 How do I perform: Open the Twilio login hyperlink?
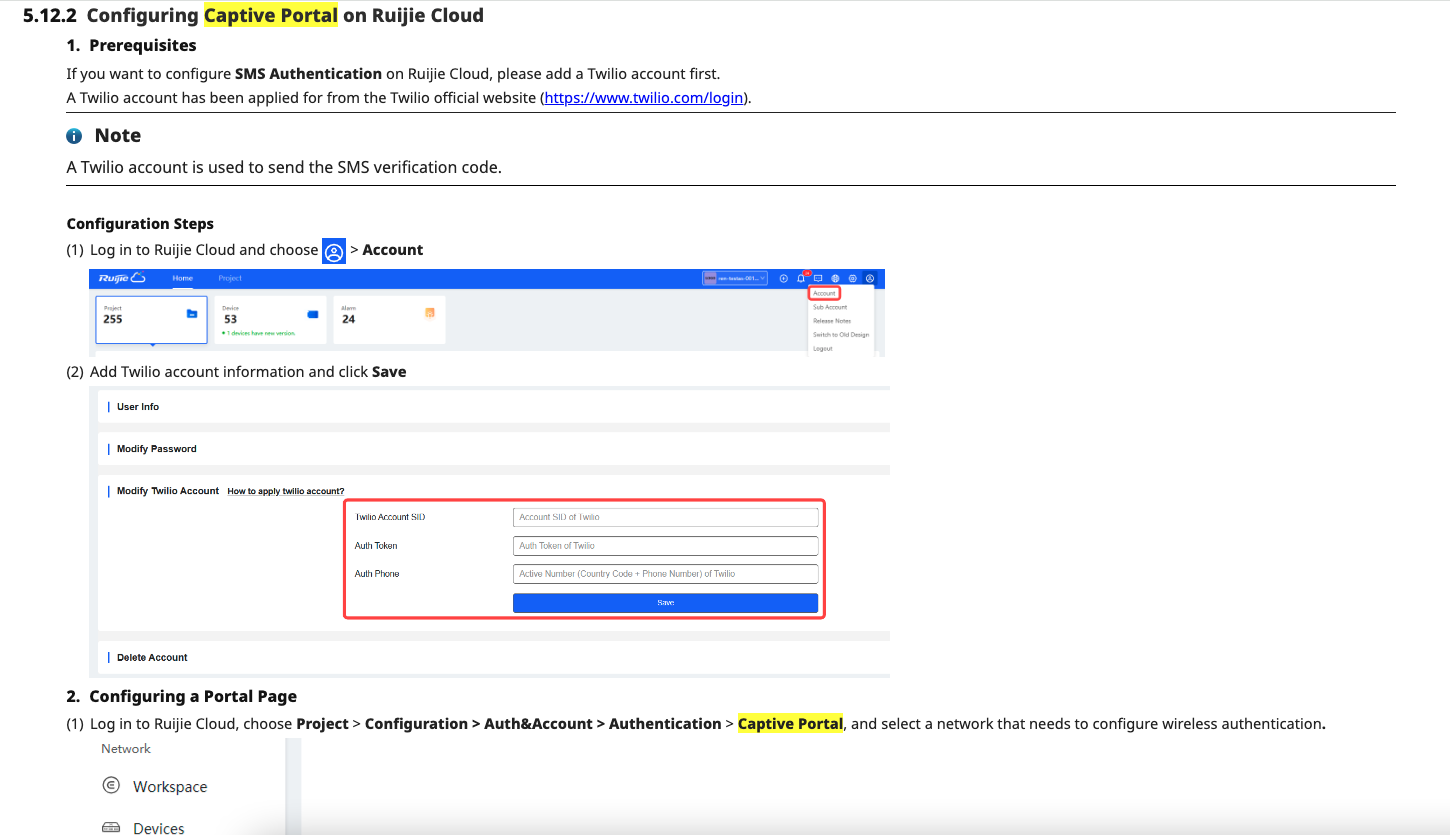pyautogui.click(x=644, y=98)
